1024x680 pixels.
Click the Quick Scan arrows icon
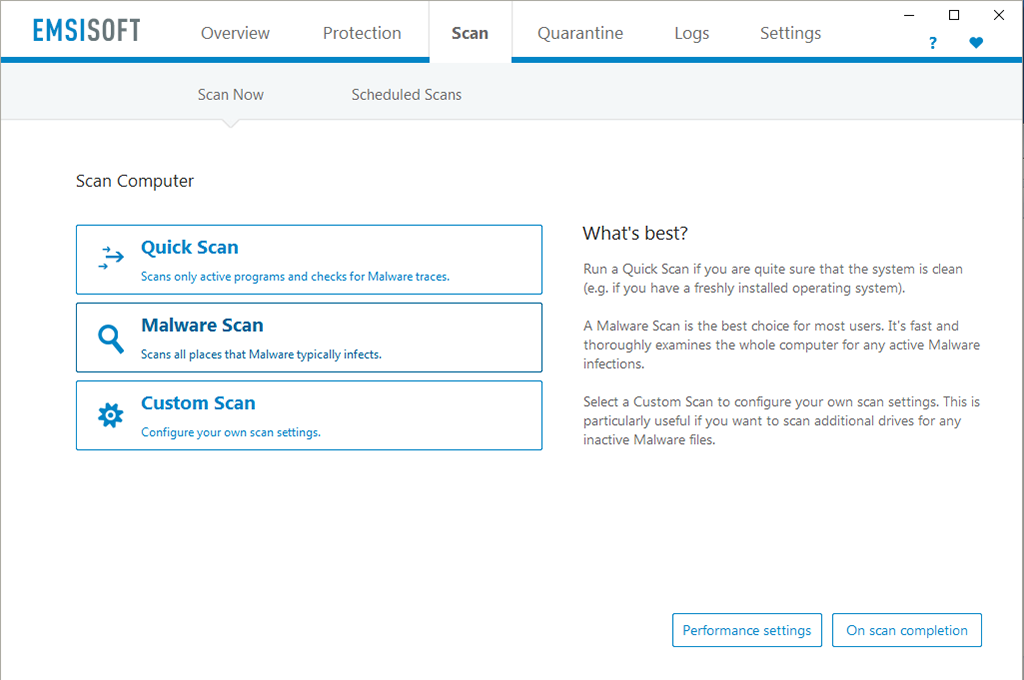click(110, 258)
